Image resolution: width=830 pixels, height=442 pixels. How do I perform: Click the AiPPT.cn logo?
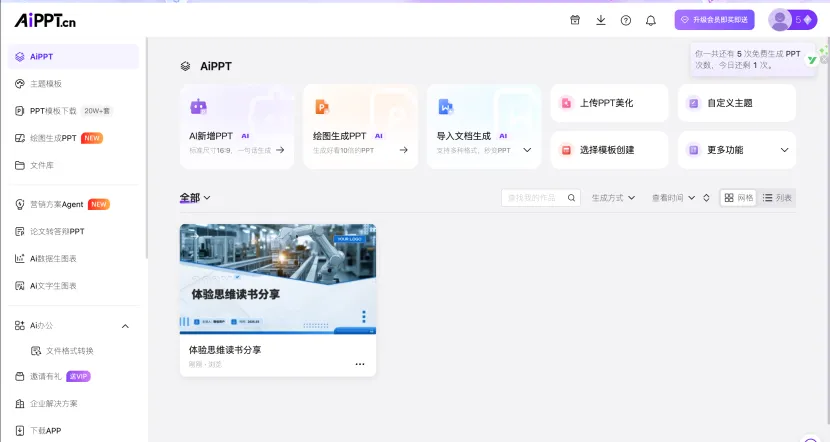point(45,21)
